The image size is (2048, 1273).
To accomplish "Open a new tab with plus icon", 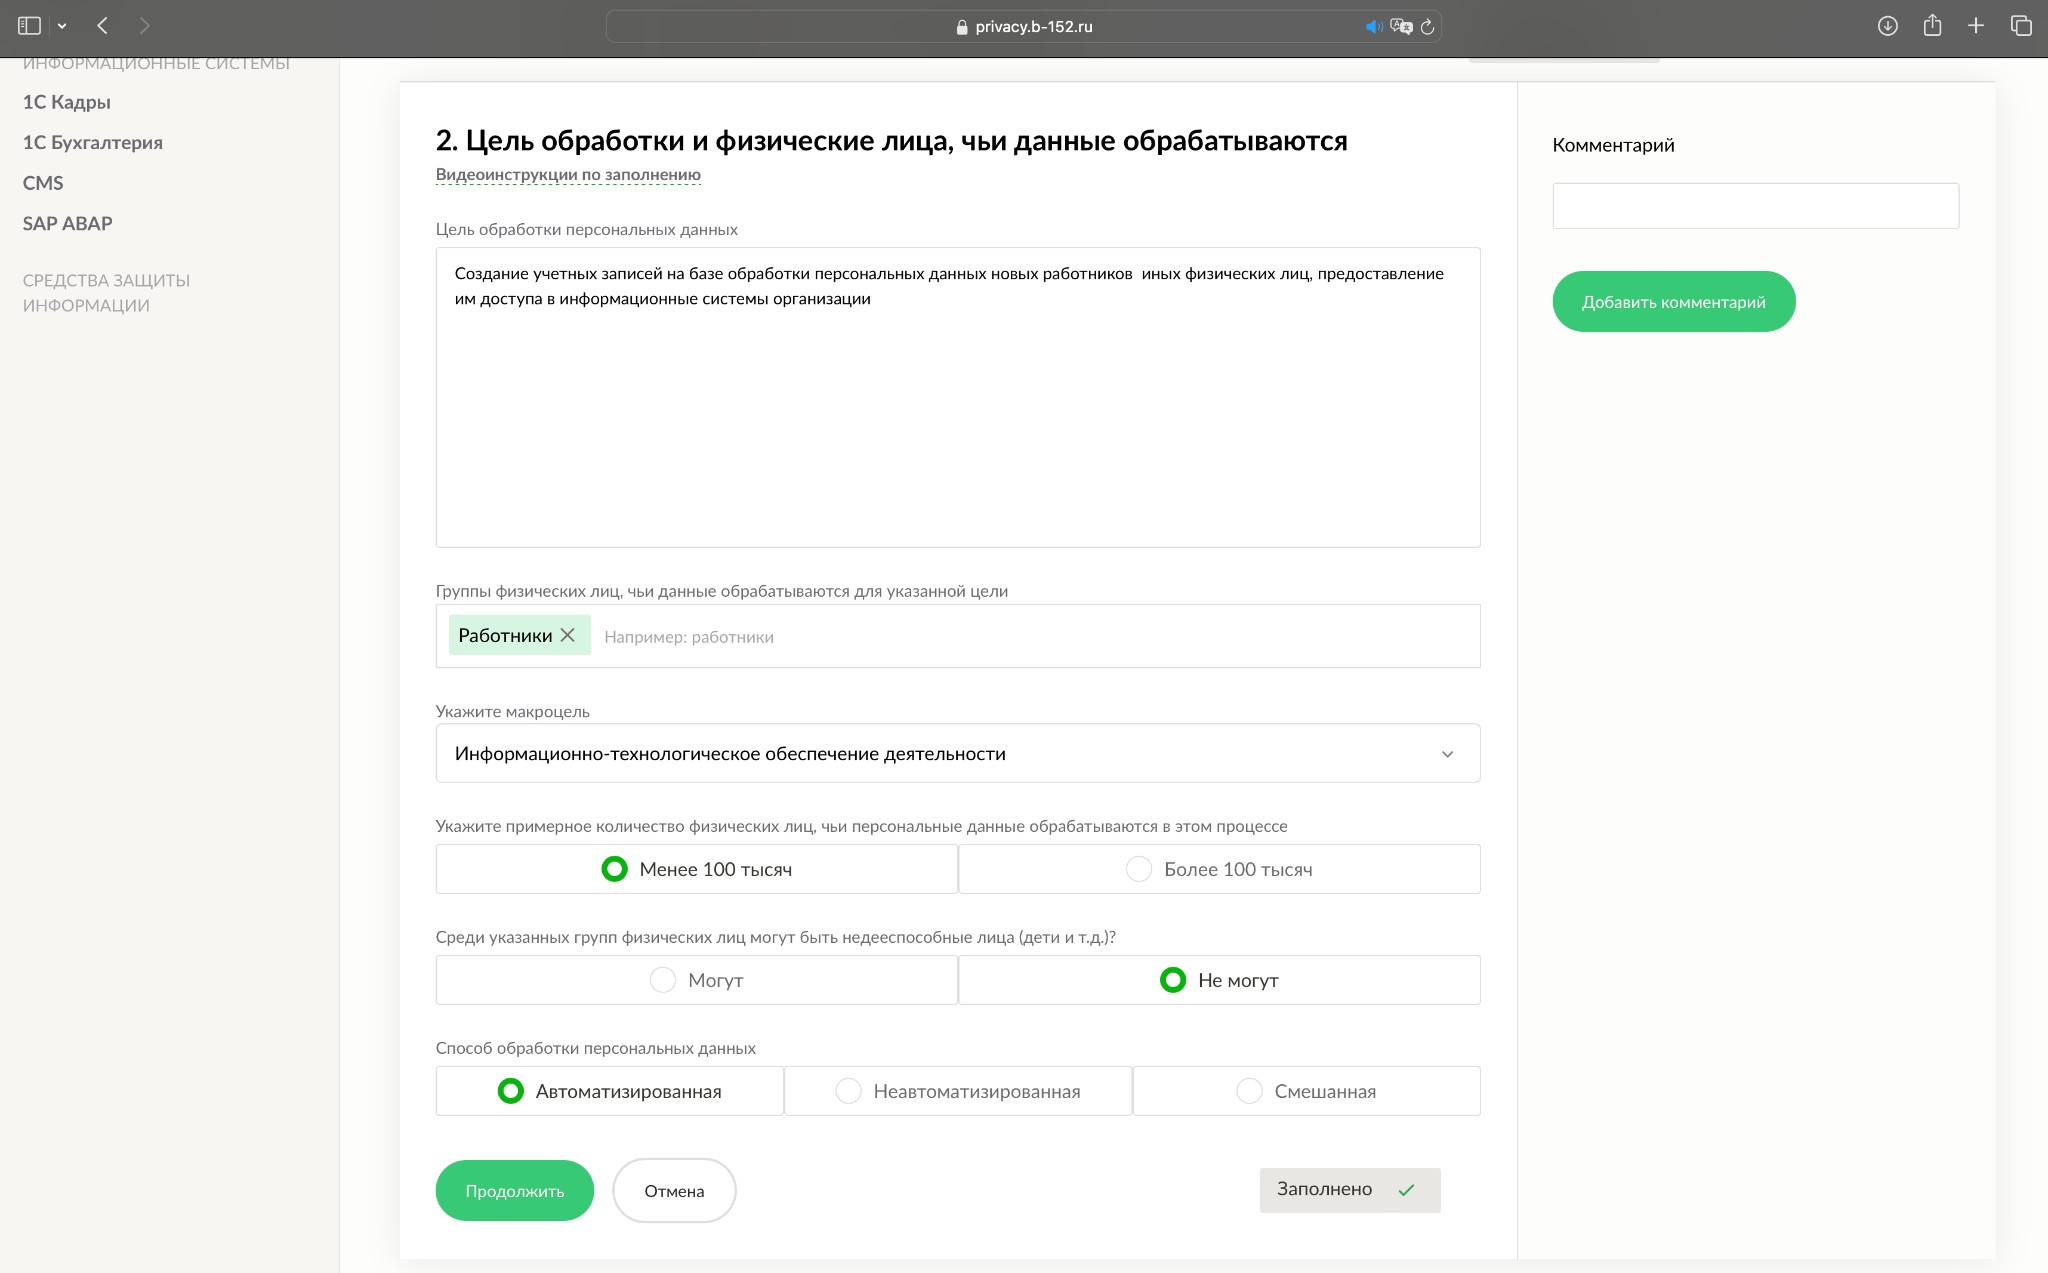I will point(1976,26).
